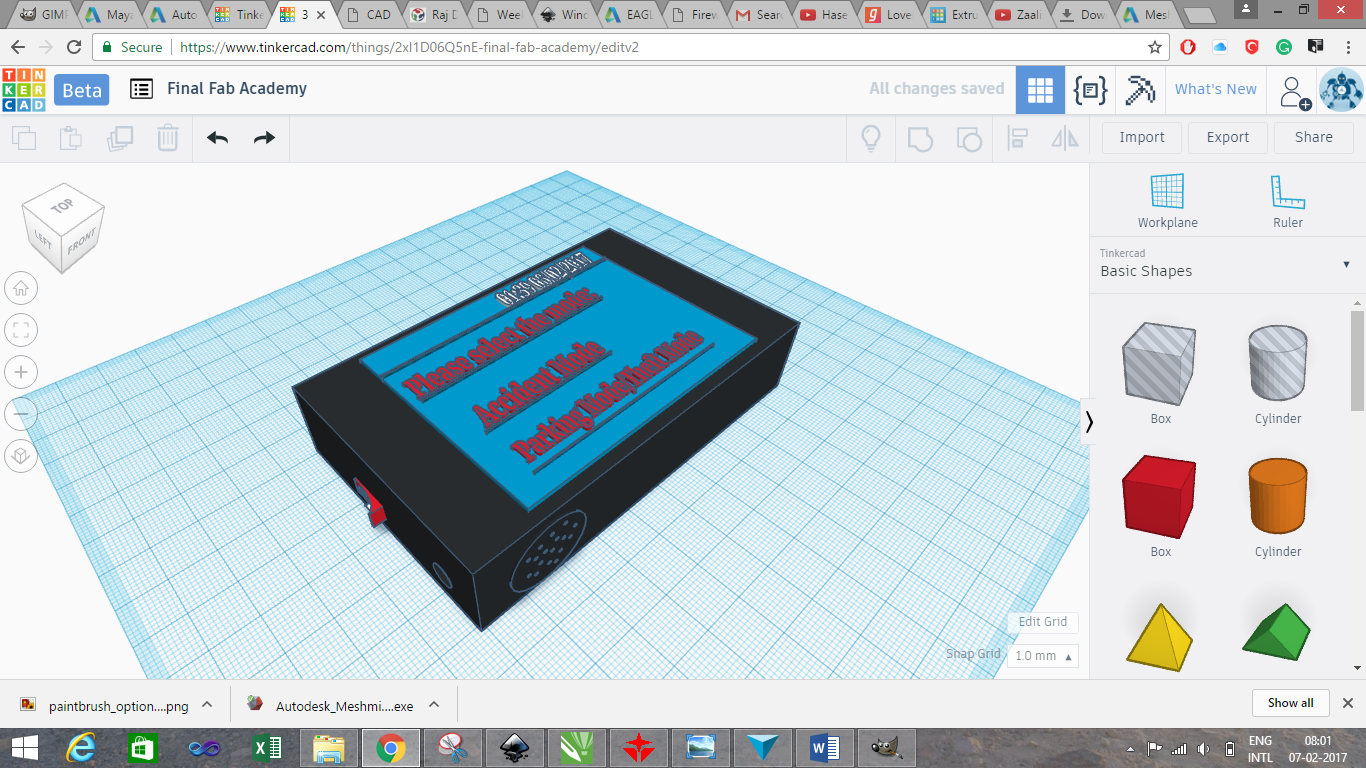This screenshot has height=768, width=1366.
Task: Expand the Autodesk_Meshmi exe download menu
Action: [x=434, y=704]
